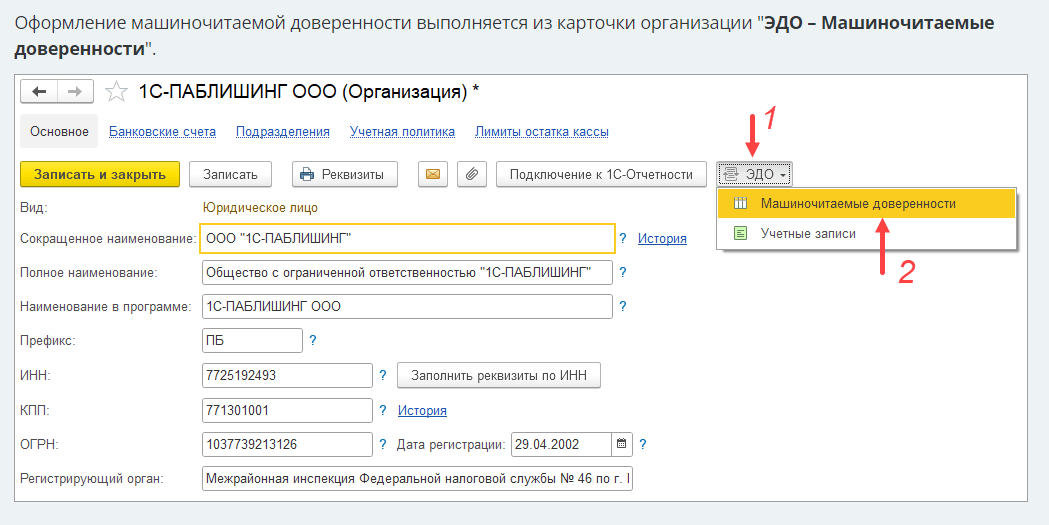The width and height of the screenshot is (1049, 525).
Task: Go forward with the right arrow button
Action: (75, 92)
